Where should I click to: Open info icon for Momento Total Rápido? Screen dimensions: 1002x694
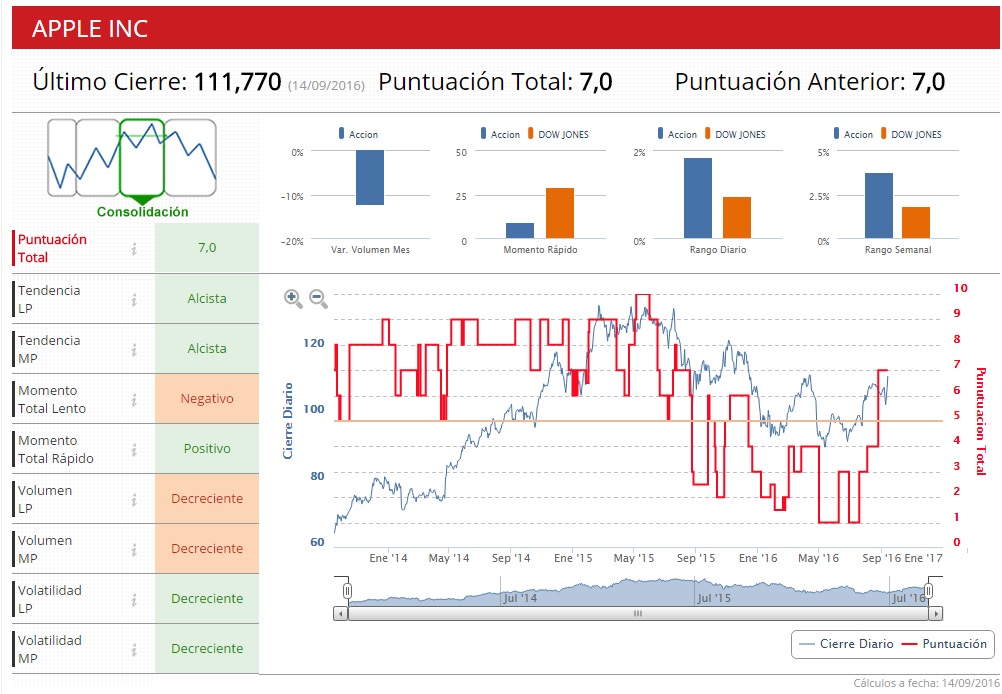click(134, 449)
